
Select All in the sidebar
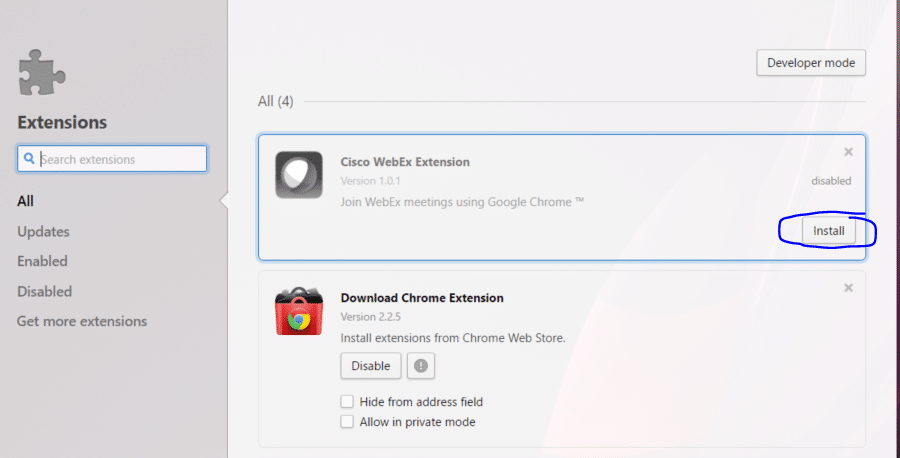25,201
